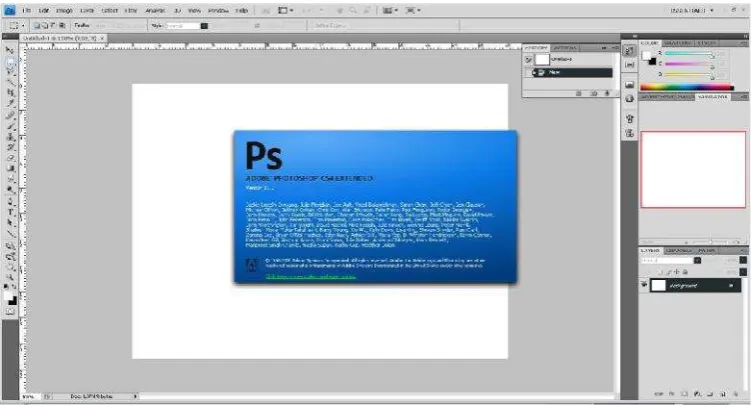
Task: Select the Lasso tool
Action: pyautogui.click(x=10, y=71)
